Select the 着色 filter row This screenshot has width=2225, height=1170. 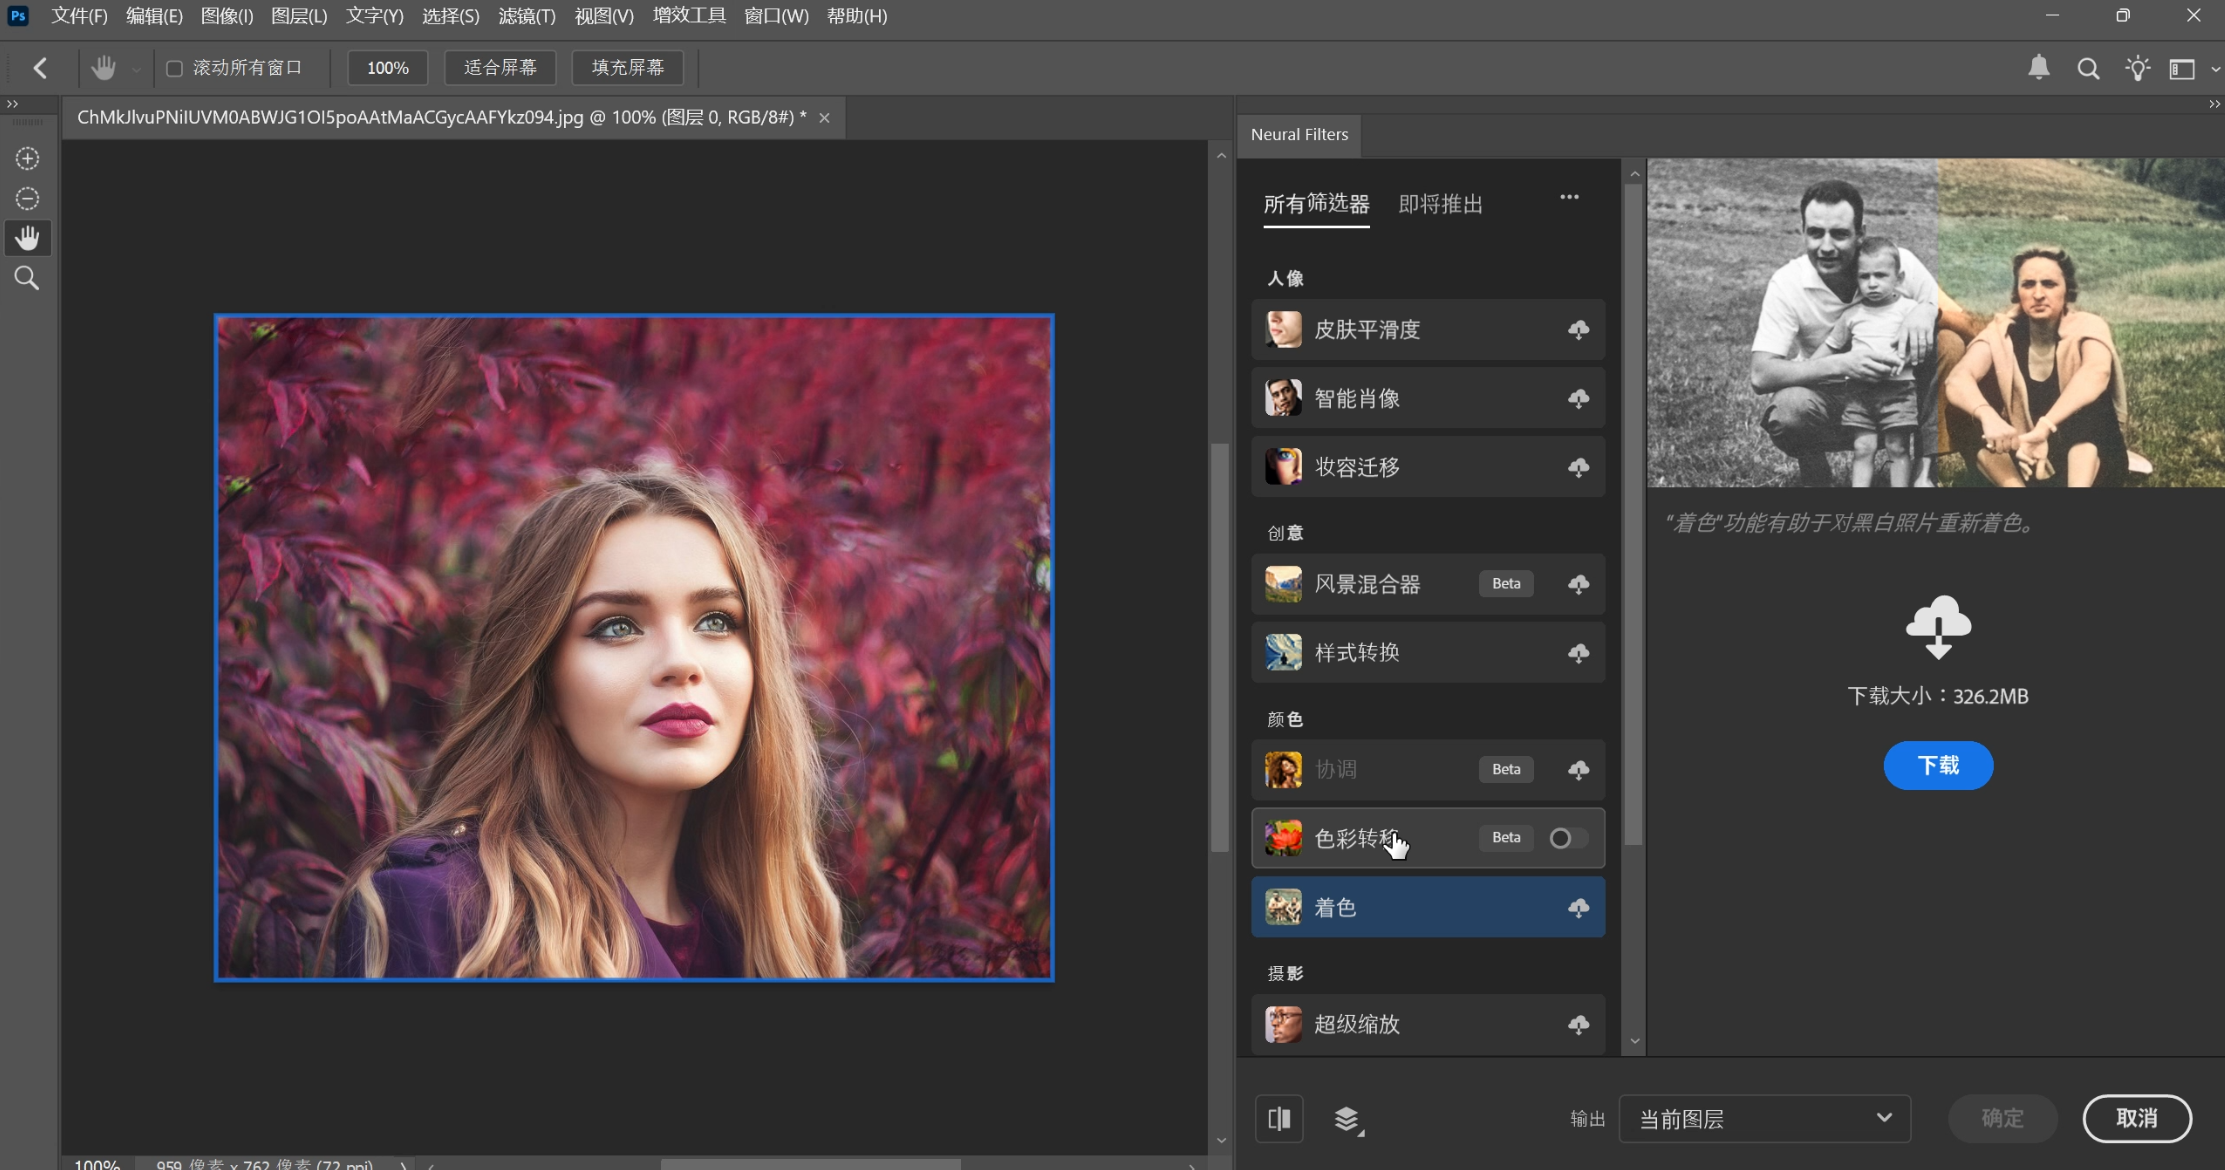tap(1428, 907)
